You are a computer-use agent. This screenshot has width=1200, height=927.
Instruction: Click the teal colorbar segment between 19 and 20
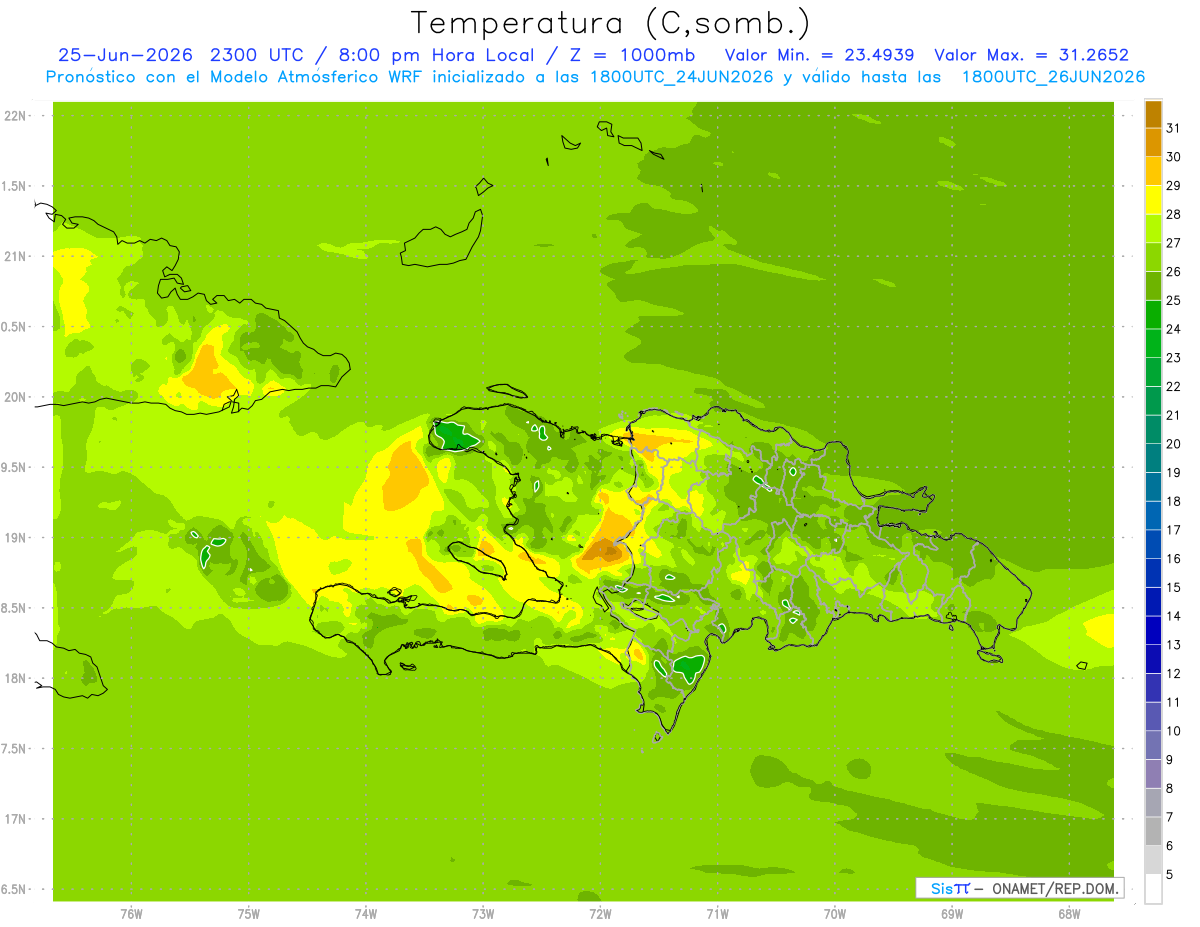1153,459
